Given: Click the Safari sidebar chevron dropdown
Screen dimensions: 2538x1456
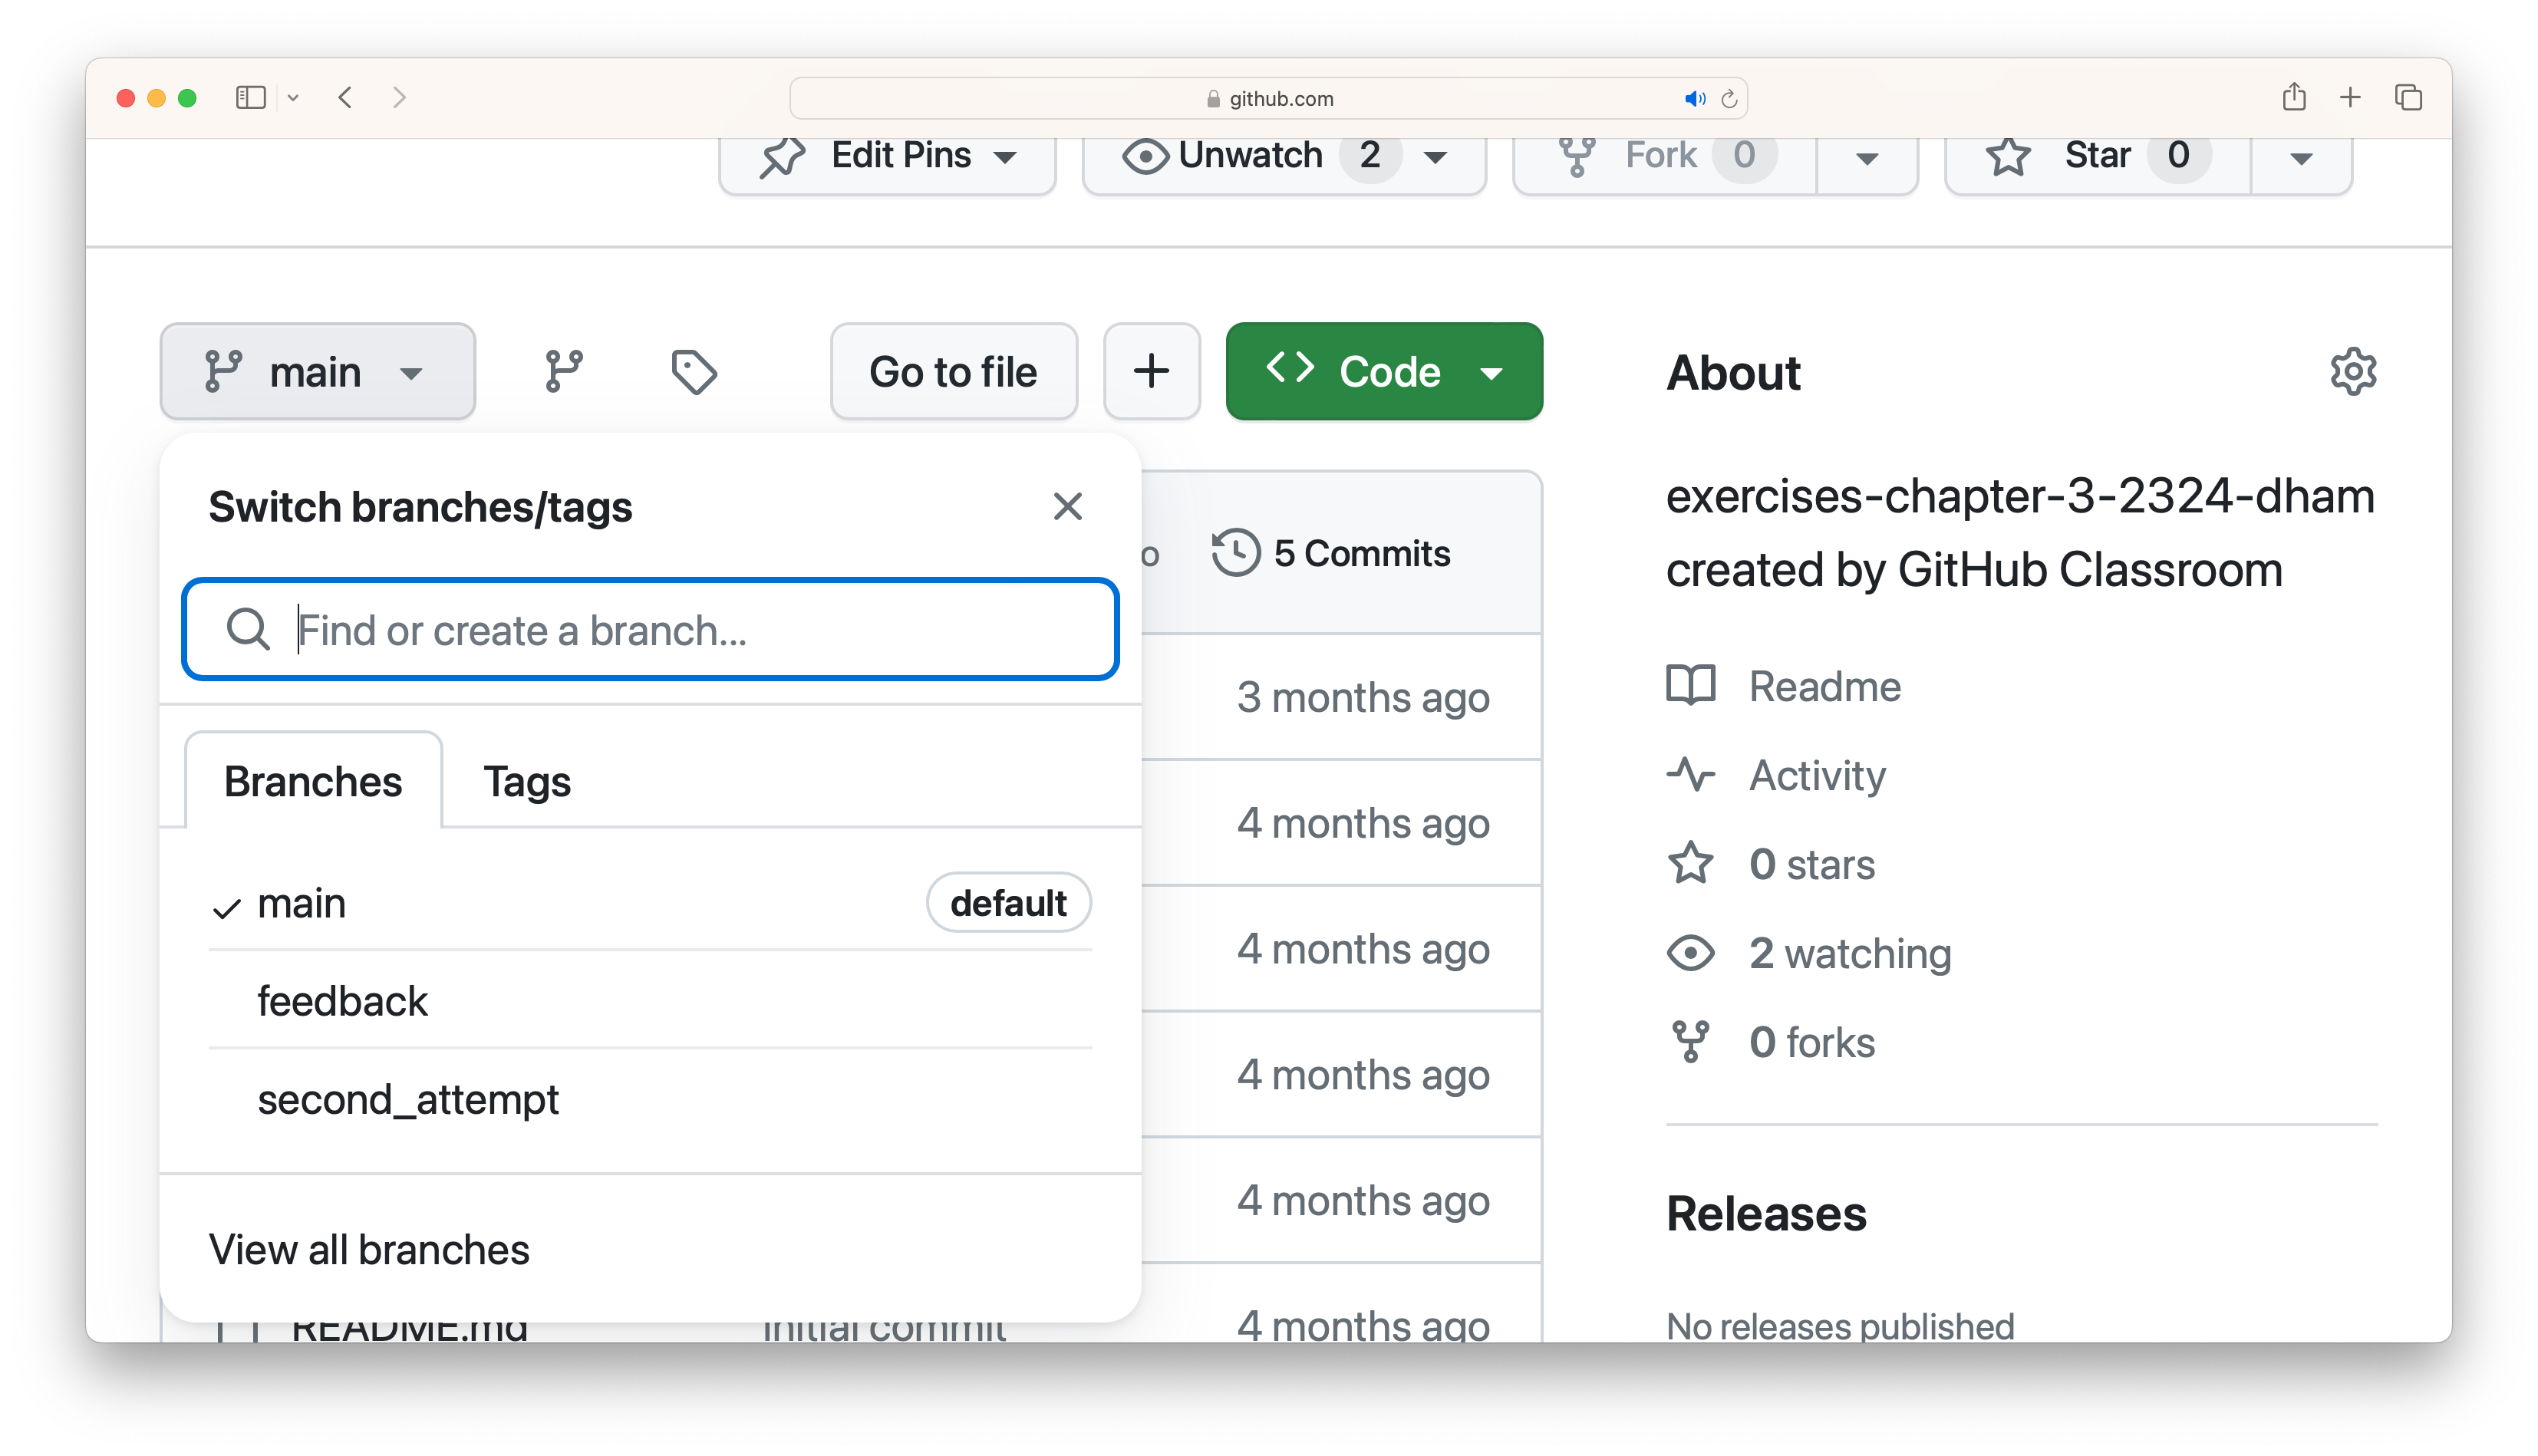Looking at the screenshot, I should (x=293, y=98).
